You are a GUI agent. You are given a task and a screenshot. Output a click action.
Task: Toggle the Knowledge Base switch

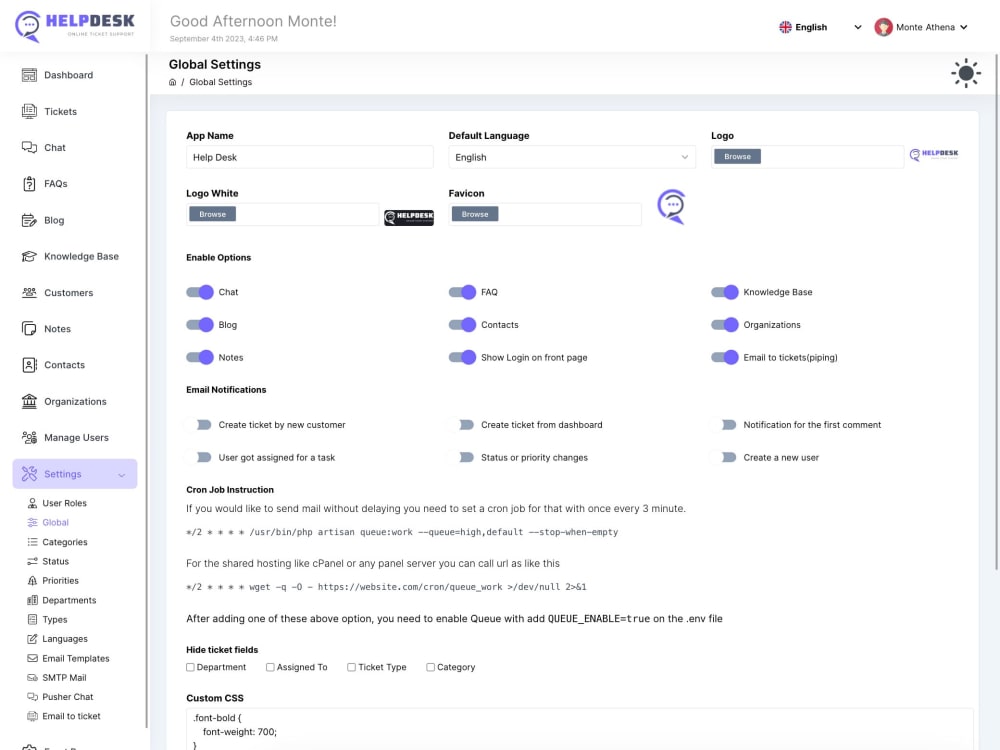(x=724, y=292)
